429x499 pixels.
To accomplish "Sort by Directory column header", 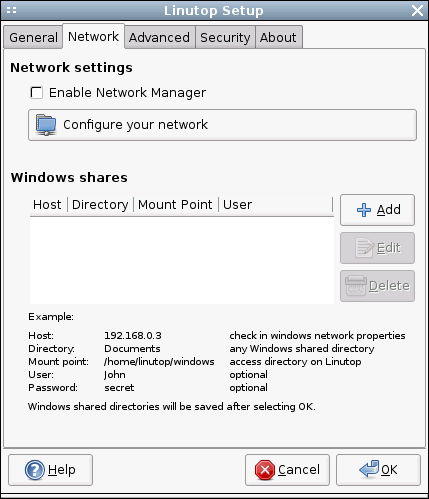I will click(x=100, y=204).
